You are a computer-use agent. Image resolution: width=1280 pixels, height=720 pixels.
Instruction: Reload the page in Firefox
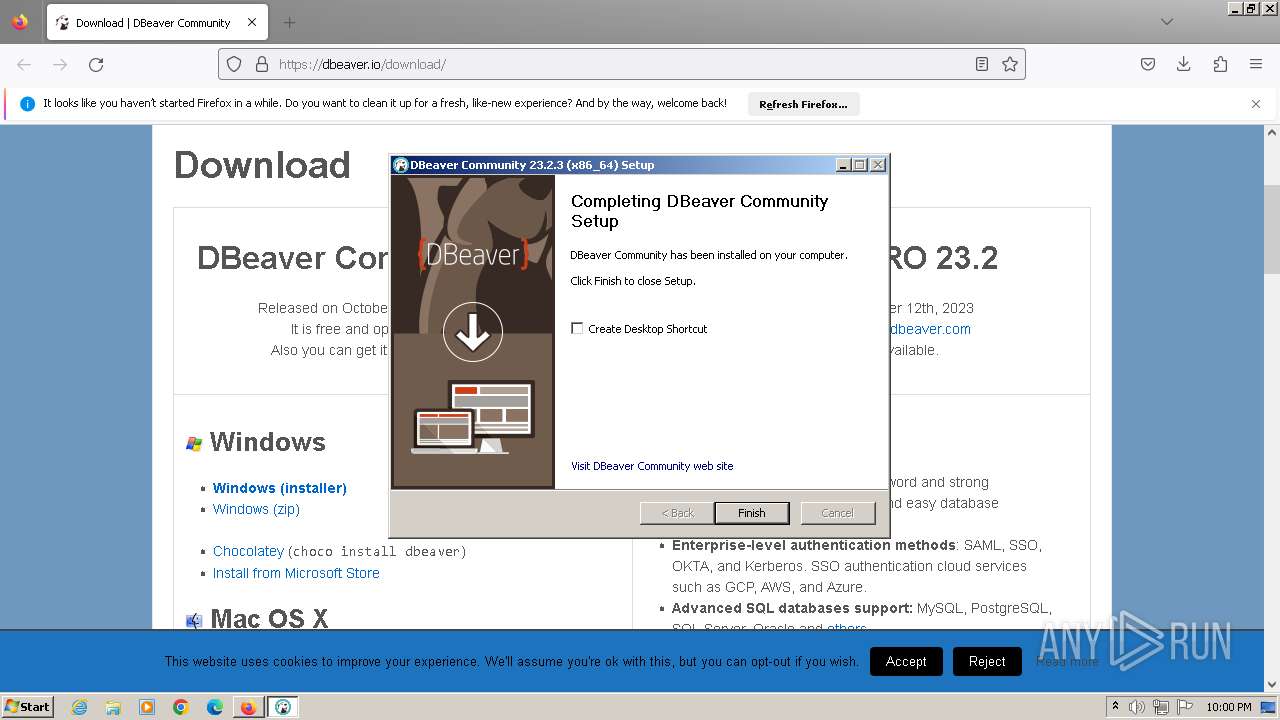pos(96,64)
